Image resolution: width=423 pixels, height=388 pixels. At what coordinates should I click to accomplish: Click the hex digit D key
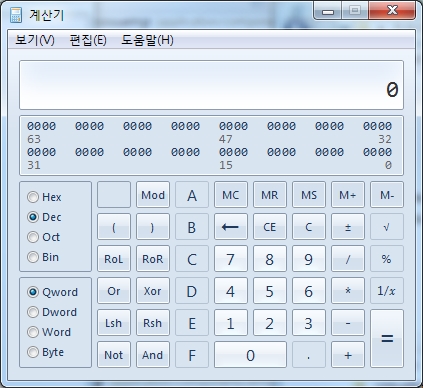[x=192, y=291]
